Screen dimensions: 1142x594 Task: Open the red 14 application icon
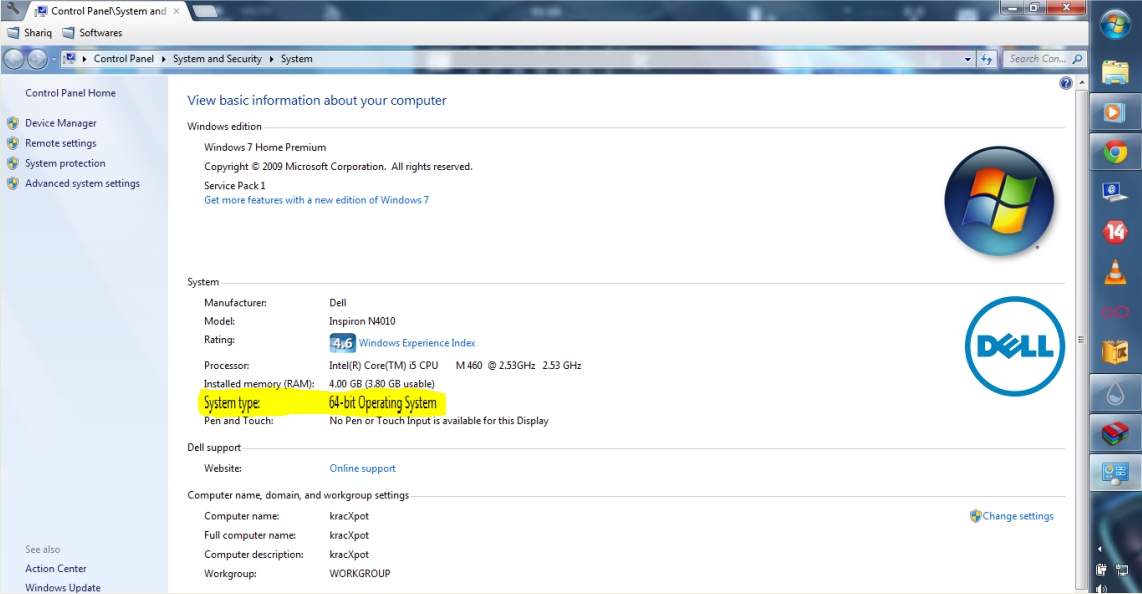click(x=1115, y=232)
